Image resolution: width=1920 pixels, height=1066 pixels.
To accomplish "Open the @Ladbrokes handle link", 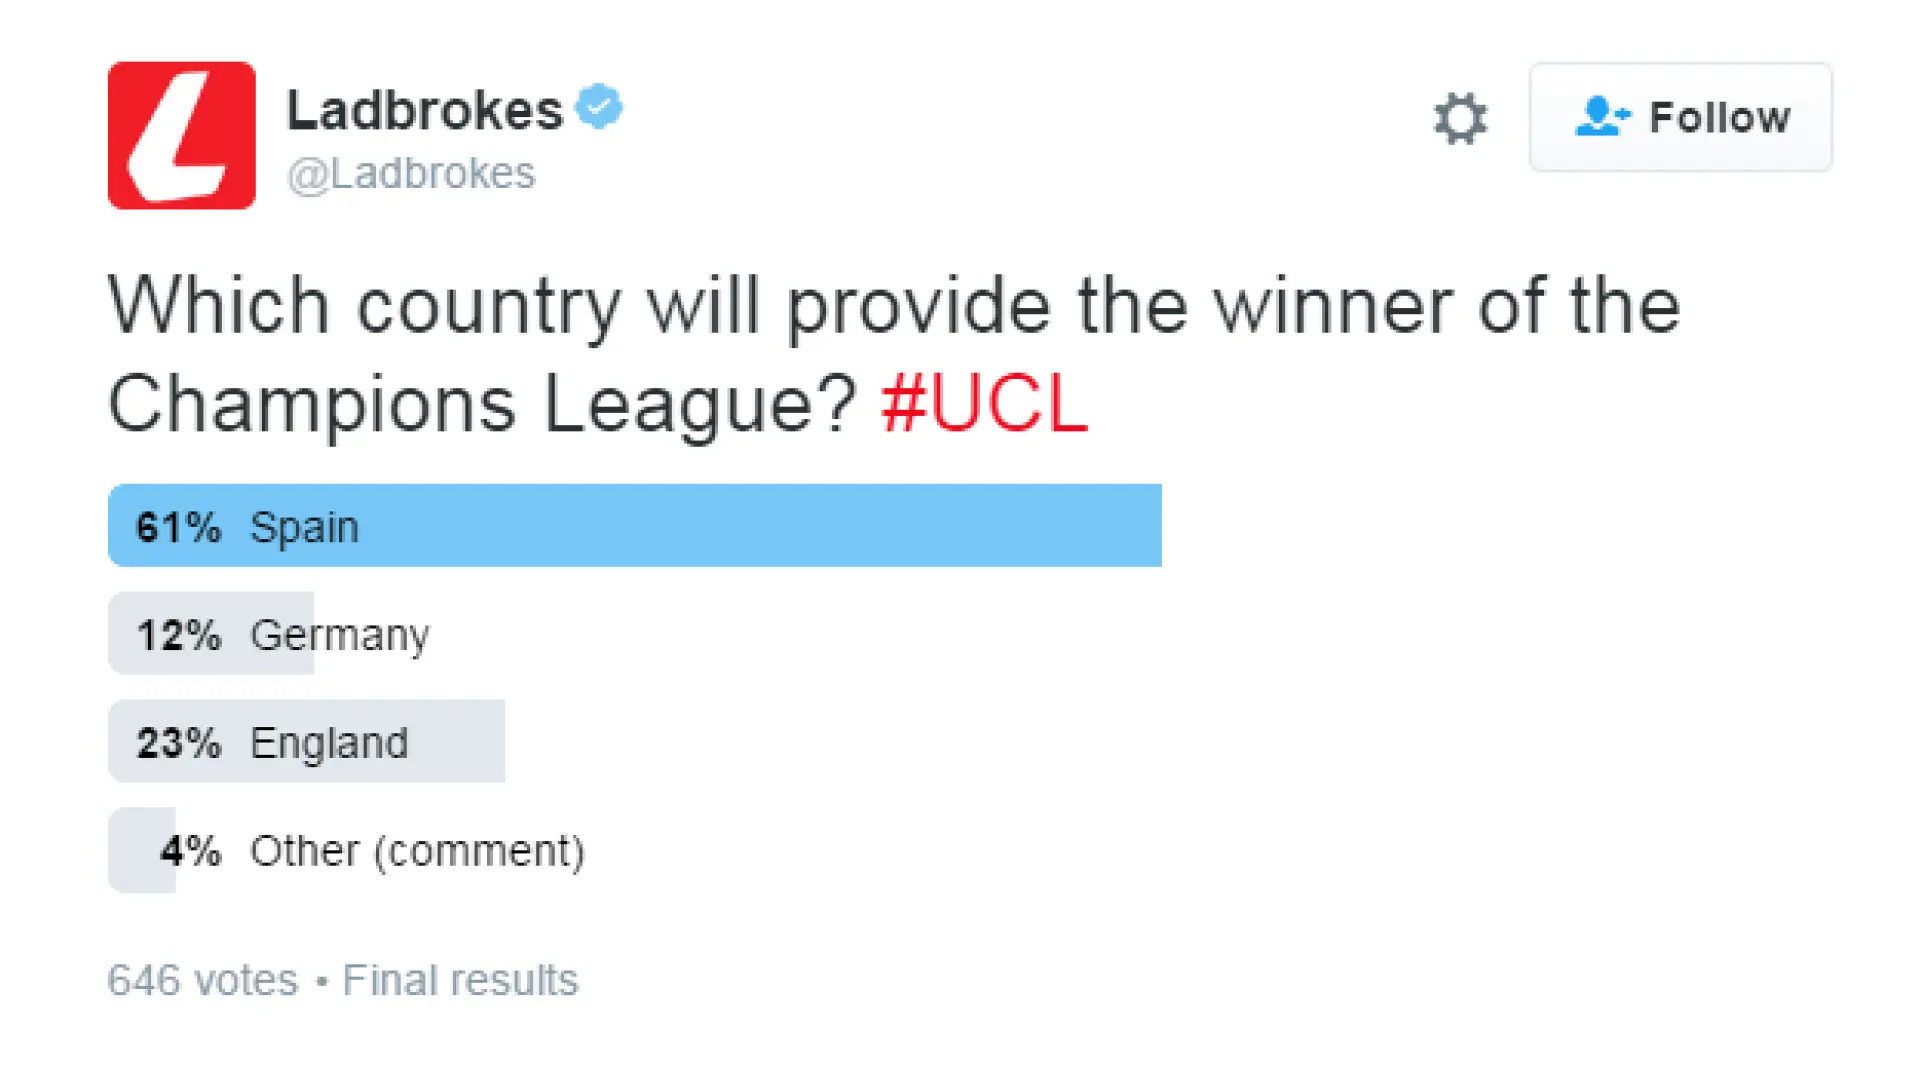I will click(x=411, y=173).
